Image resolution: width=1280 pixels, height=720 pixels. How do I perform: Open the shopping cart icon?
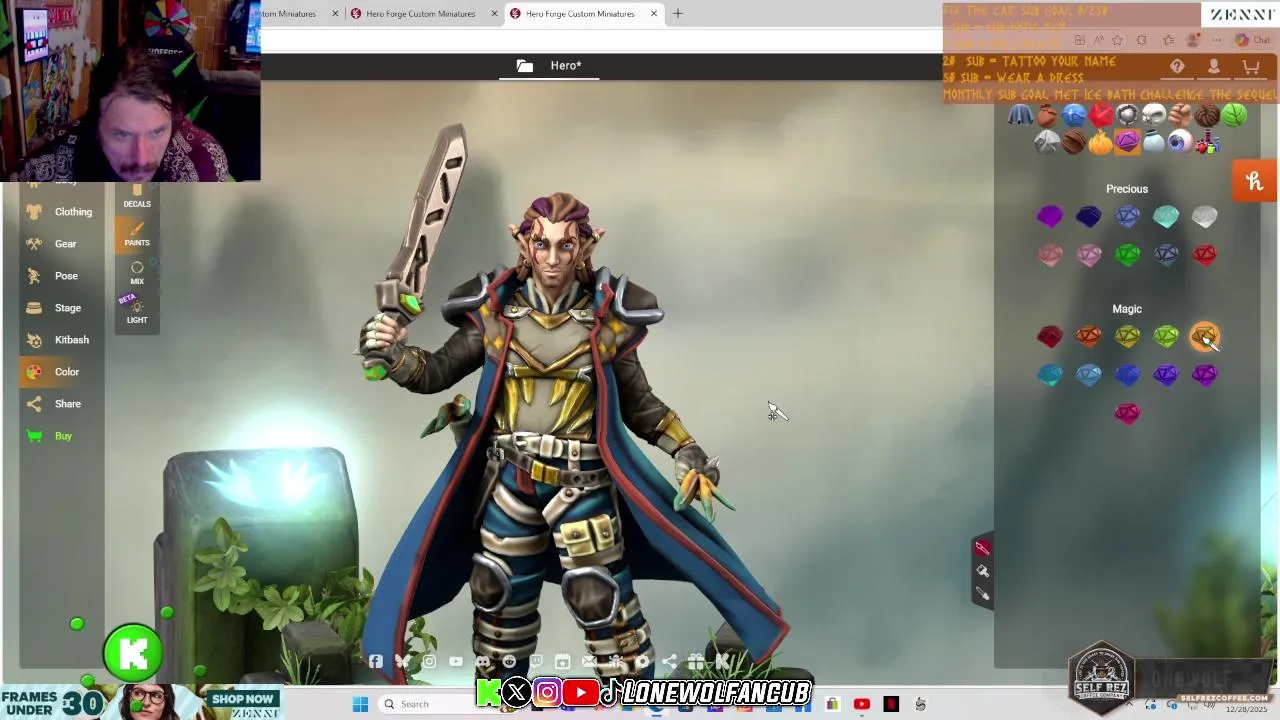tap(1250, 67)
